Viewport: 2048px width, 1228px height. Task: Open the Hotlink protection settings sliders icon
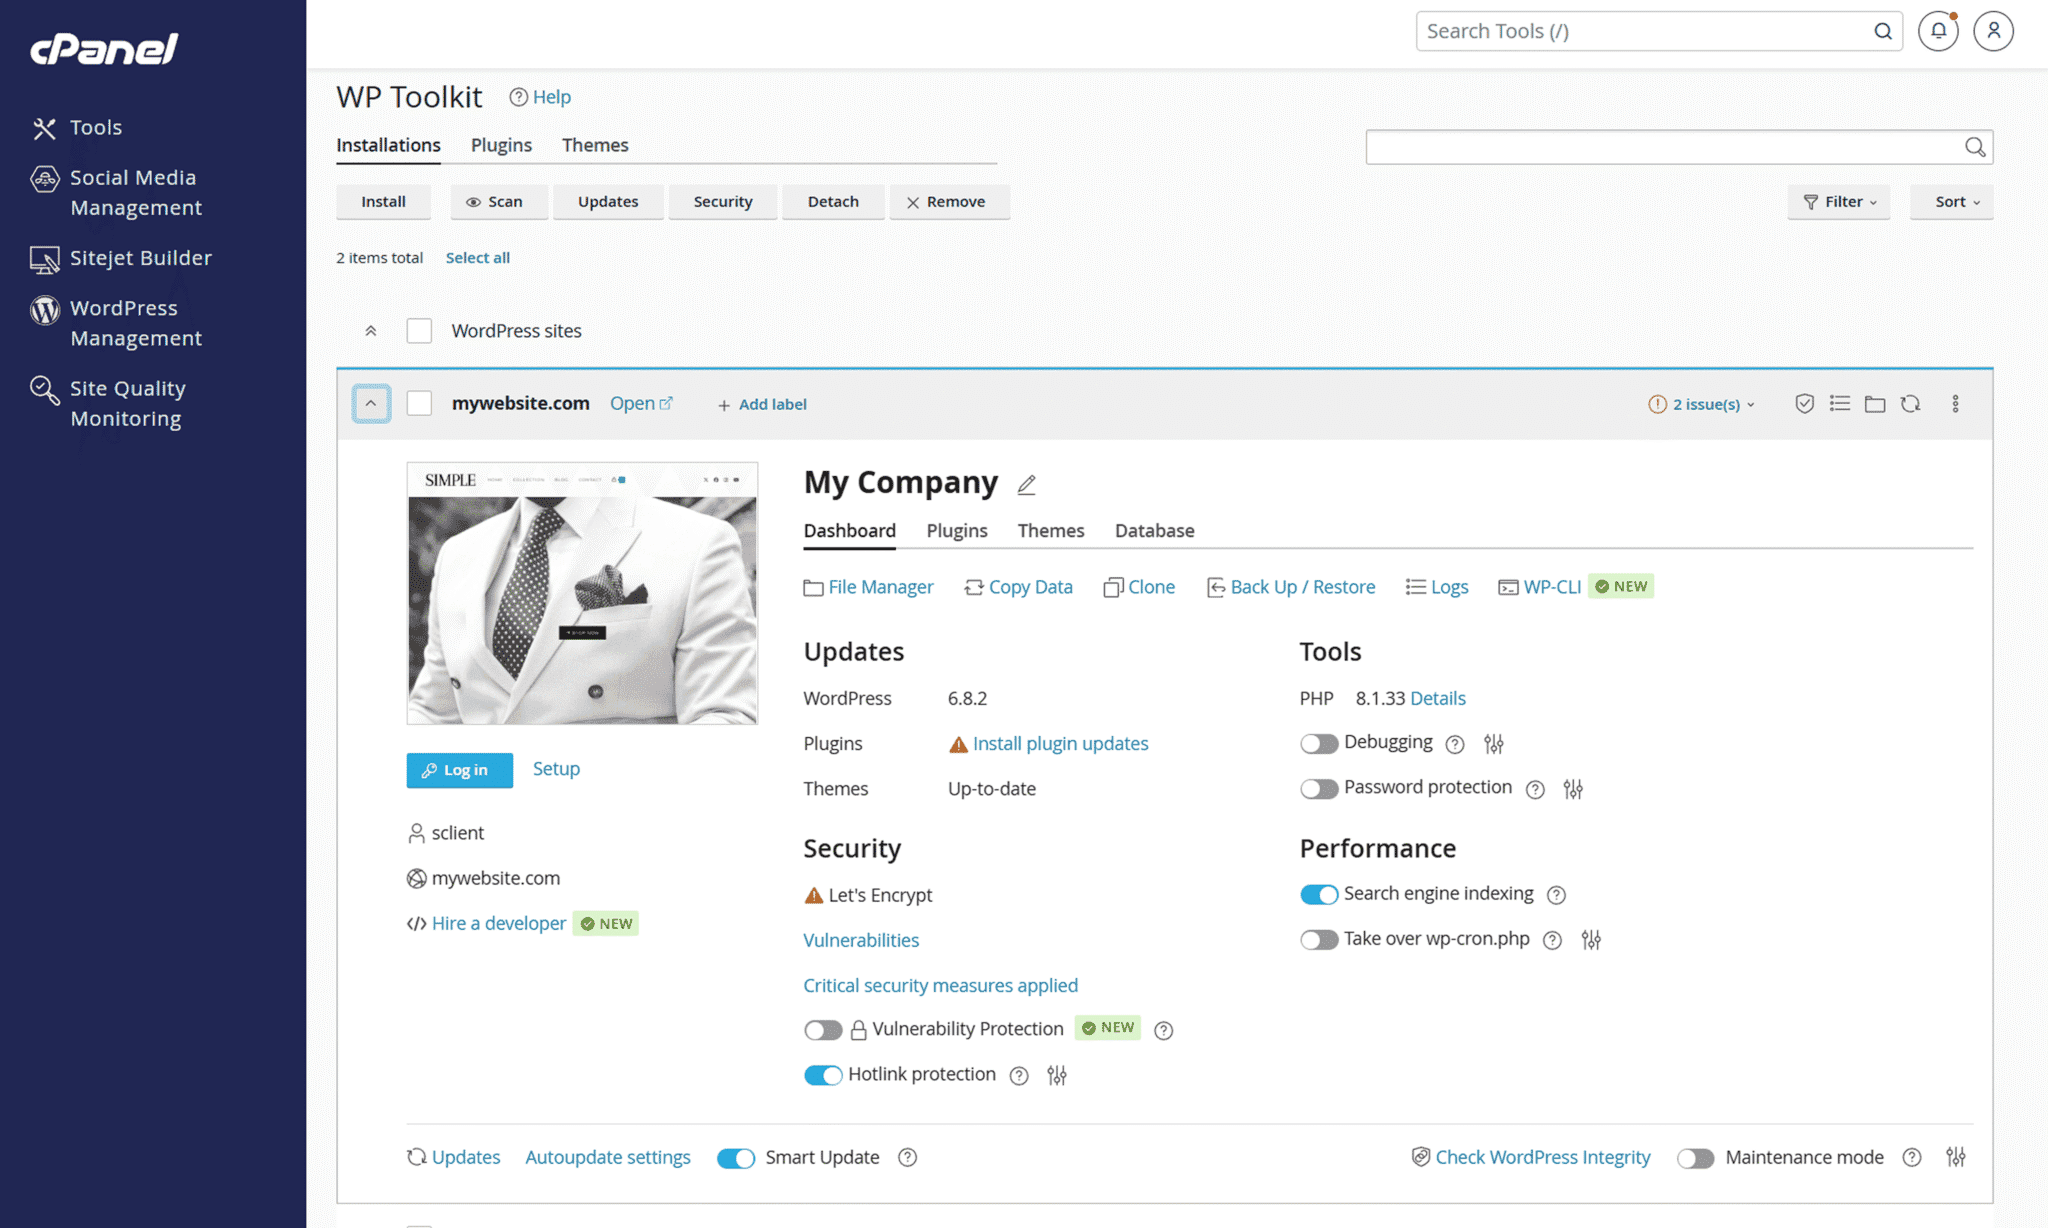(1057, 1075)
